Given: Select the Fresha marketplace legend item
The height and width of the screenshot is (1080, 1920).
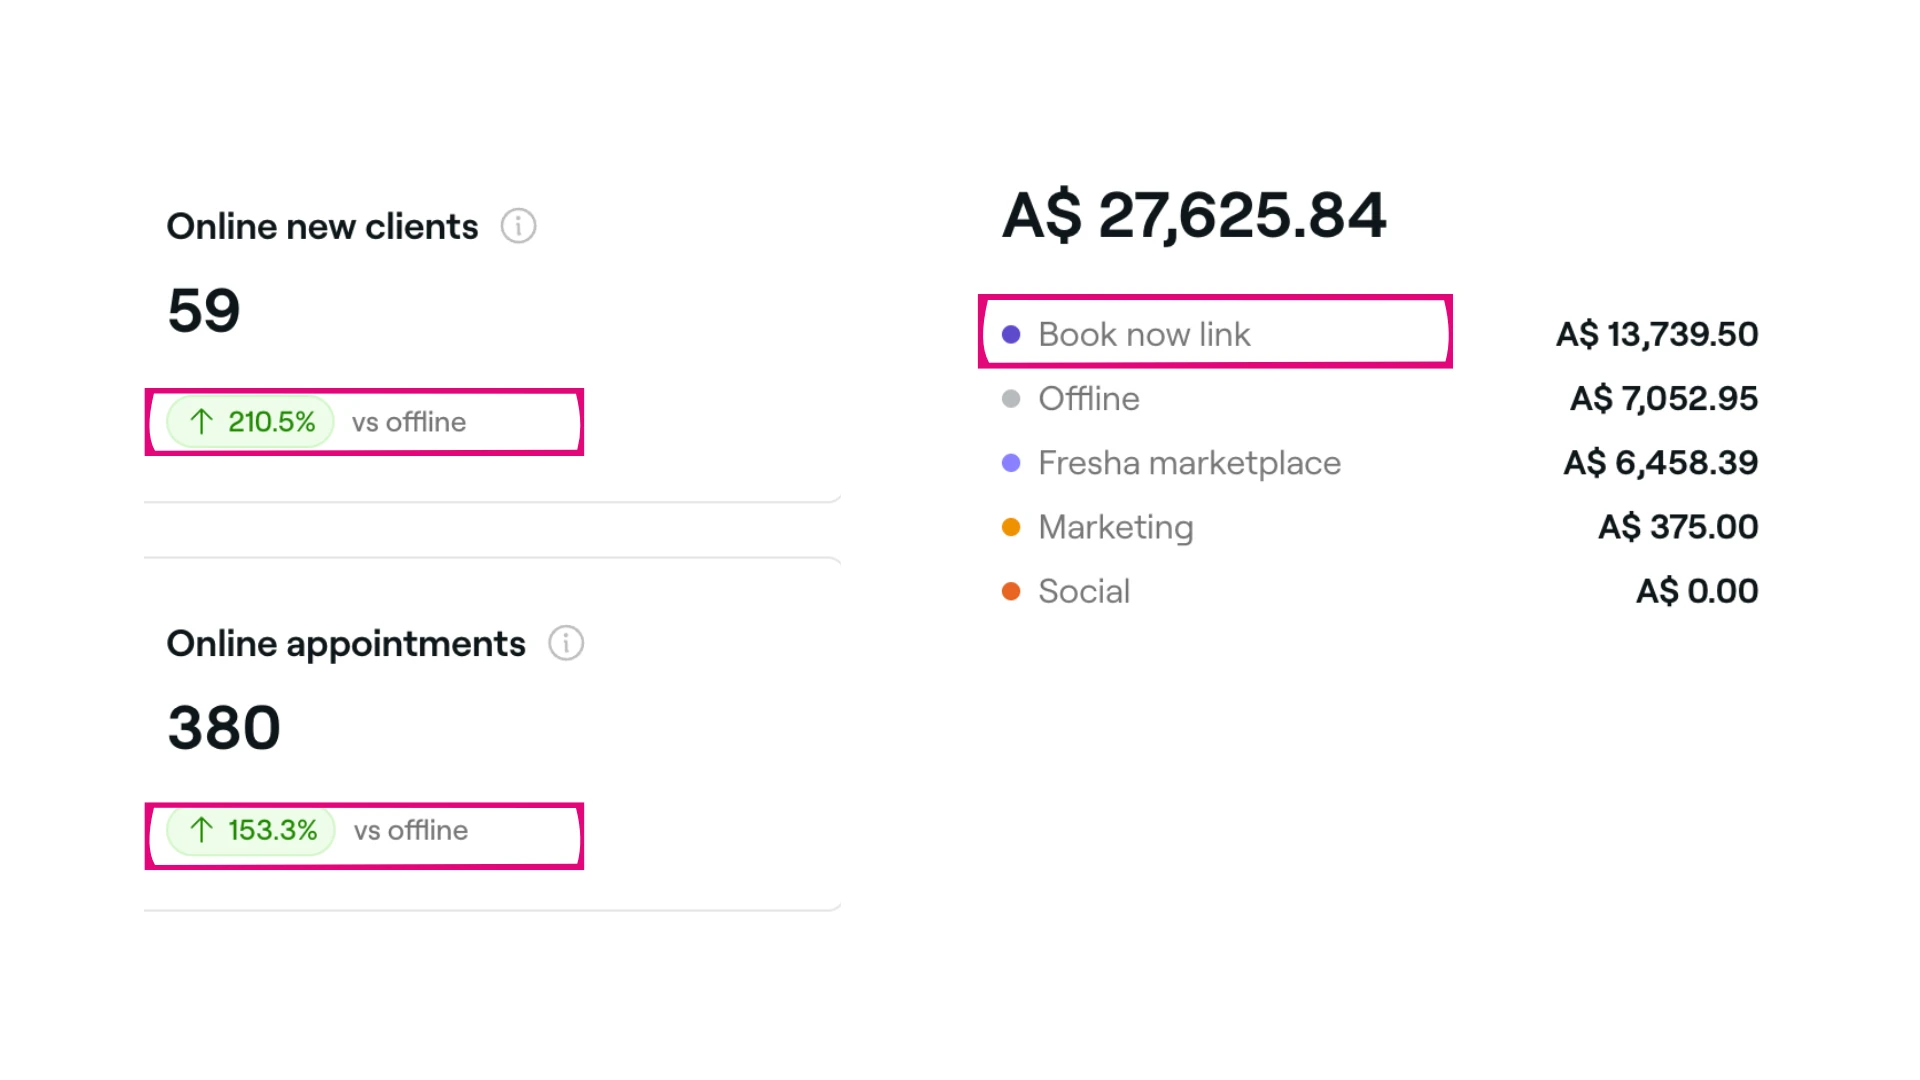Looking at the screenshot, I should coord(1188,463).
